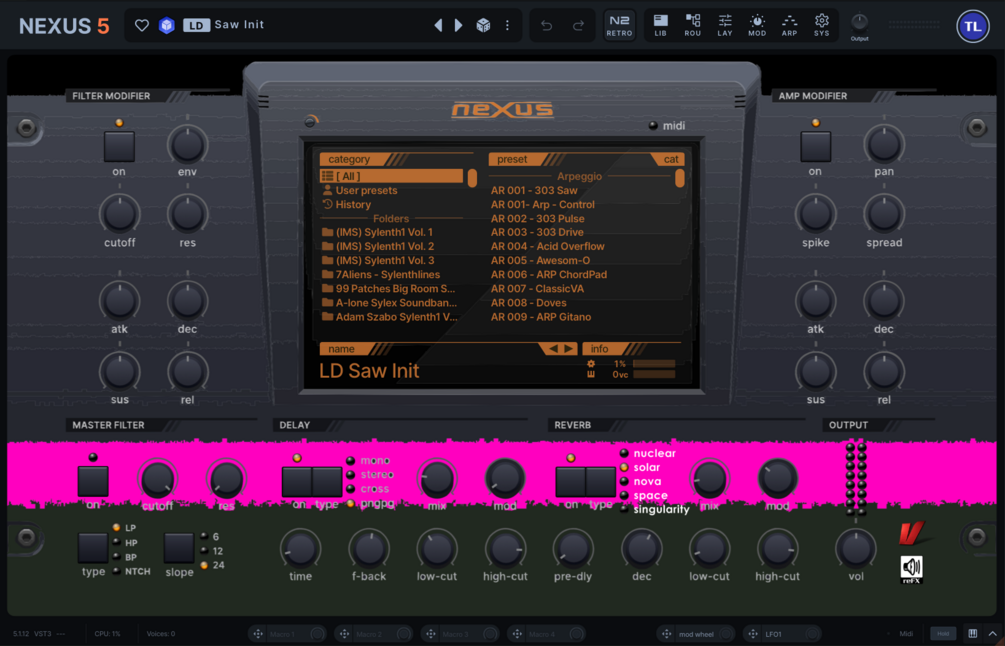The width and height of the screenshot is (1005, 646).
Task: Cycle the Delay type button
Action: (x=328, y=482)
